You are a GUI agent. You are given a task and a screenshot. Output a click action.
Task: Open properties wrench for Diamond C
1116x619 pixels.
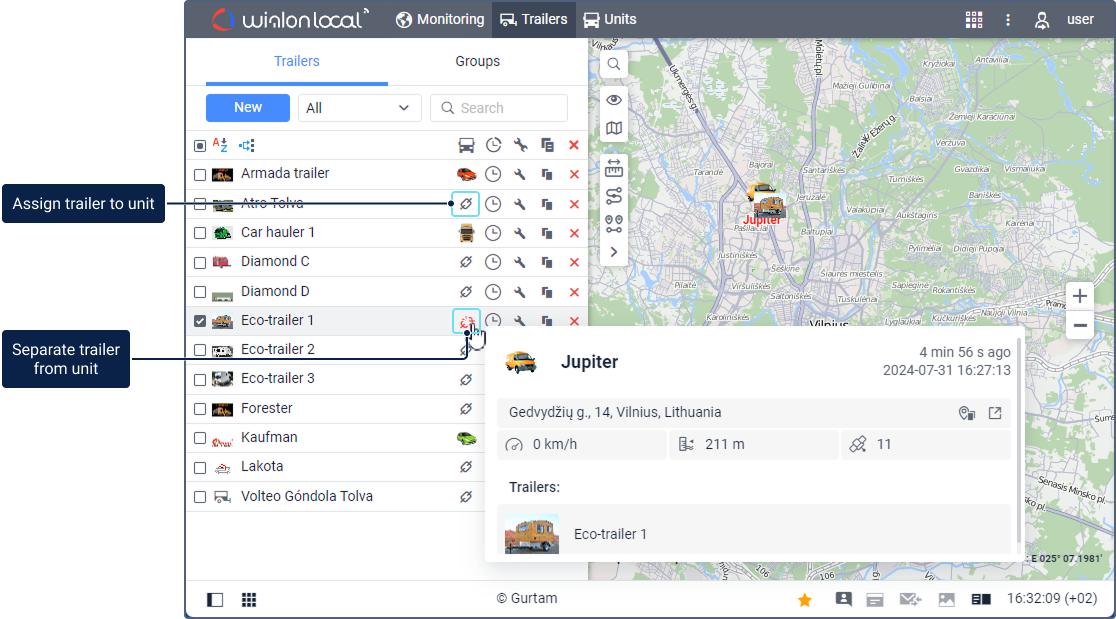[520, 262]
